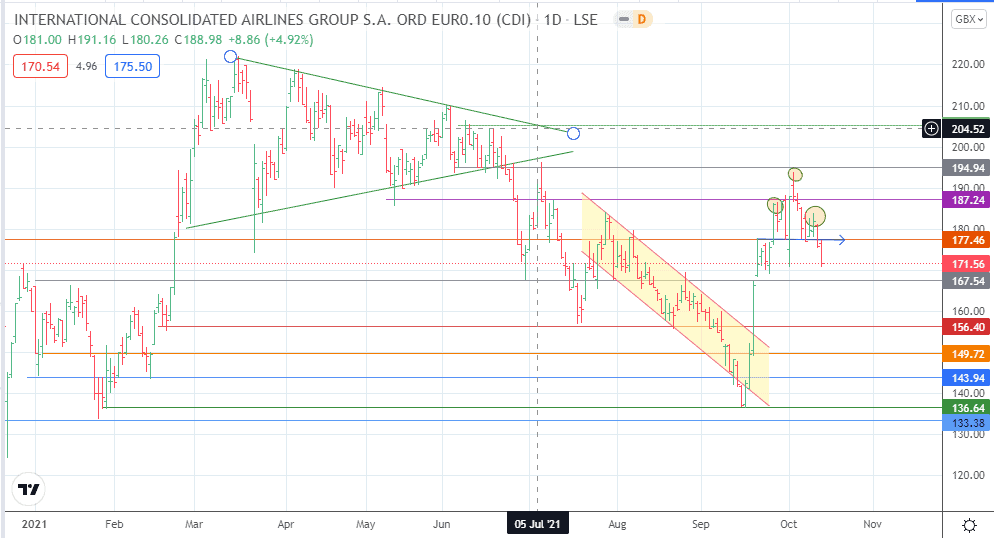The width and height of the screenshot is (994, 538).
Task: Select the 133.38 light blue price label
Action: pos(968,423)
